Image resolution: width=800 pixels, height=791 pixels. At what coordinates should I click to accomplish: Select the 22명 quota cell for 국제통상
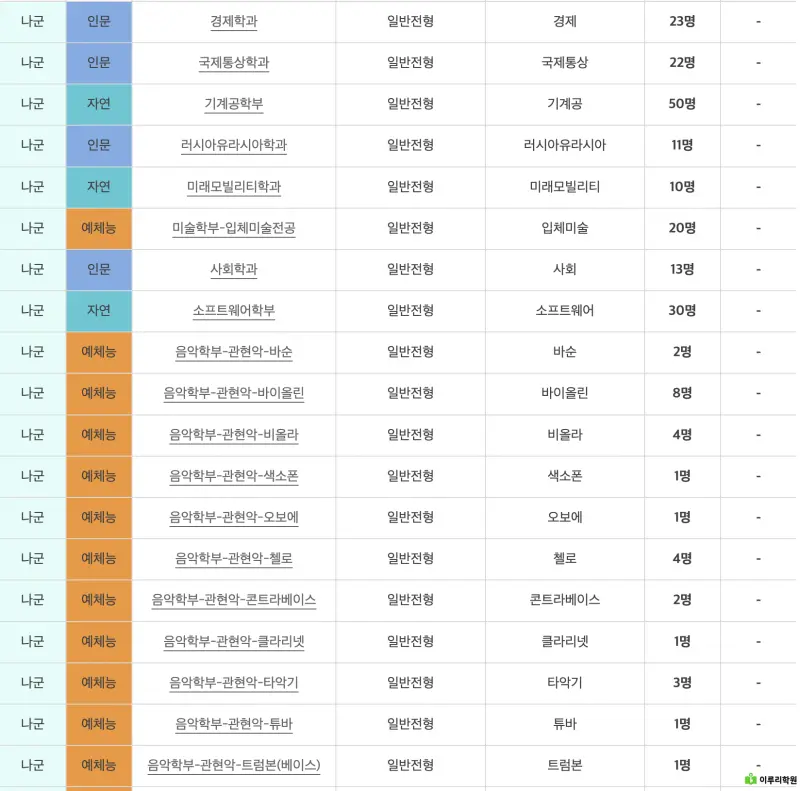click(x=682, y=63)
